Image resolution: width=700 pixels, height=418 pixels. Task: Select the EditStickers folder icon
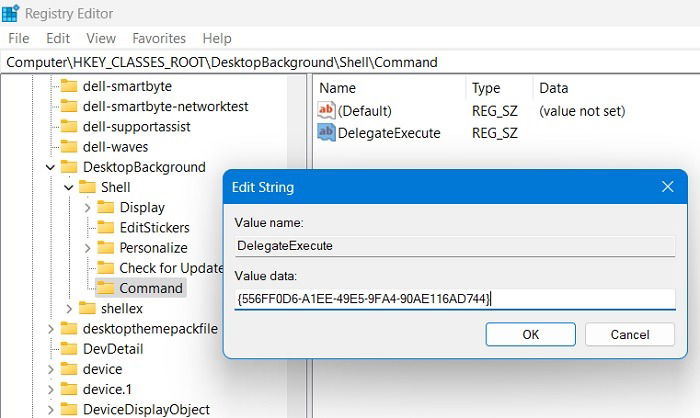[x=106, y=227]
